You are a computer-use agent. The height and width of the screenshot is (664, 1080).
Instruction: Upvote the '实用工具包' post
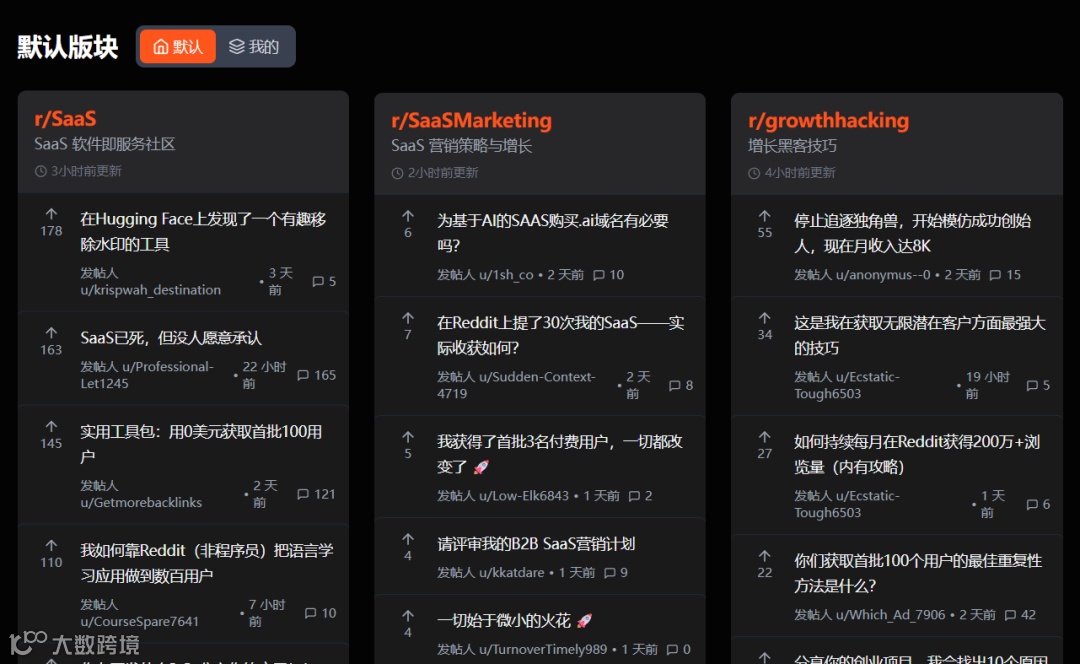[x=51, y=427]
